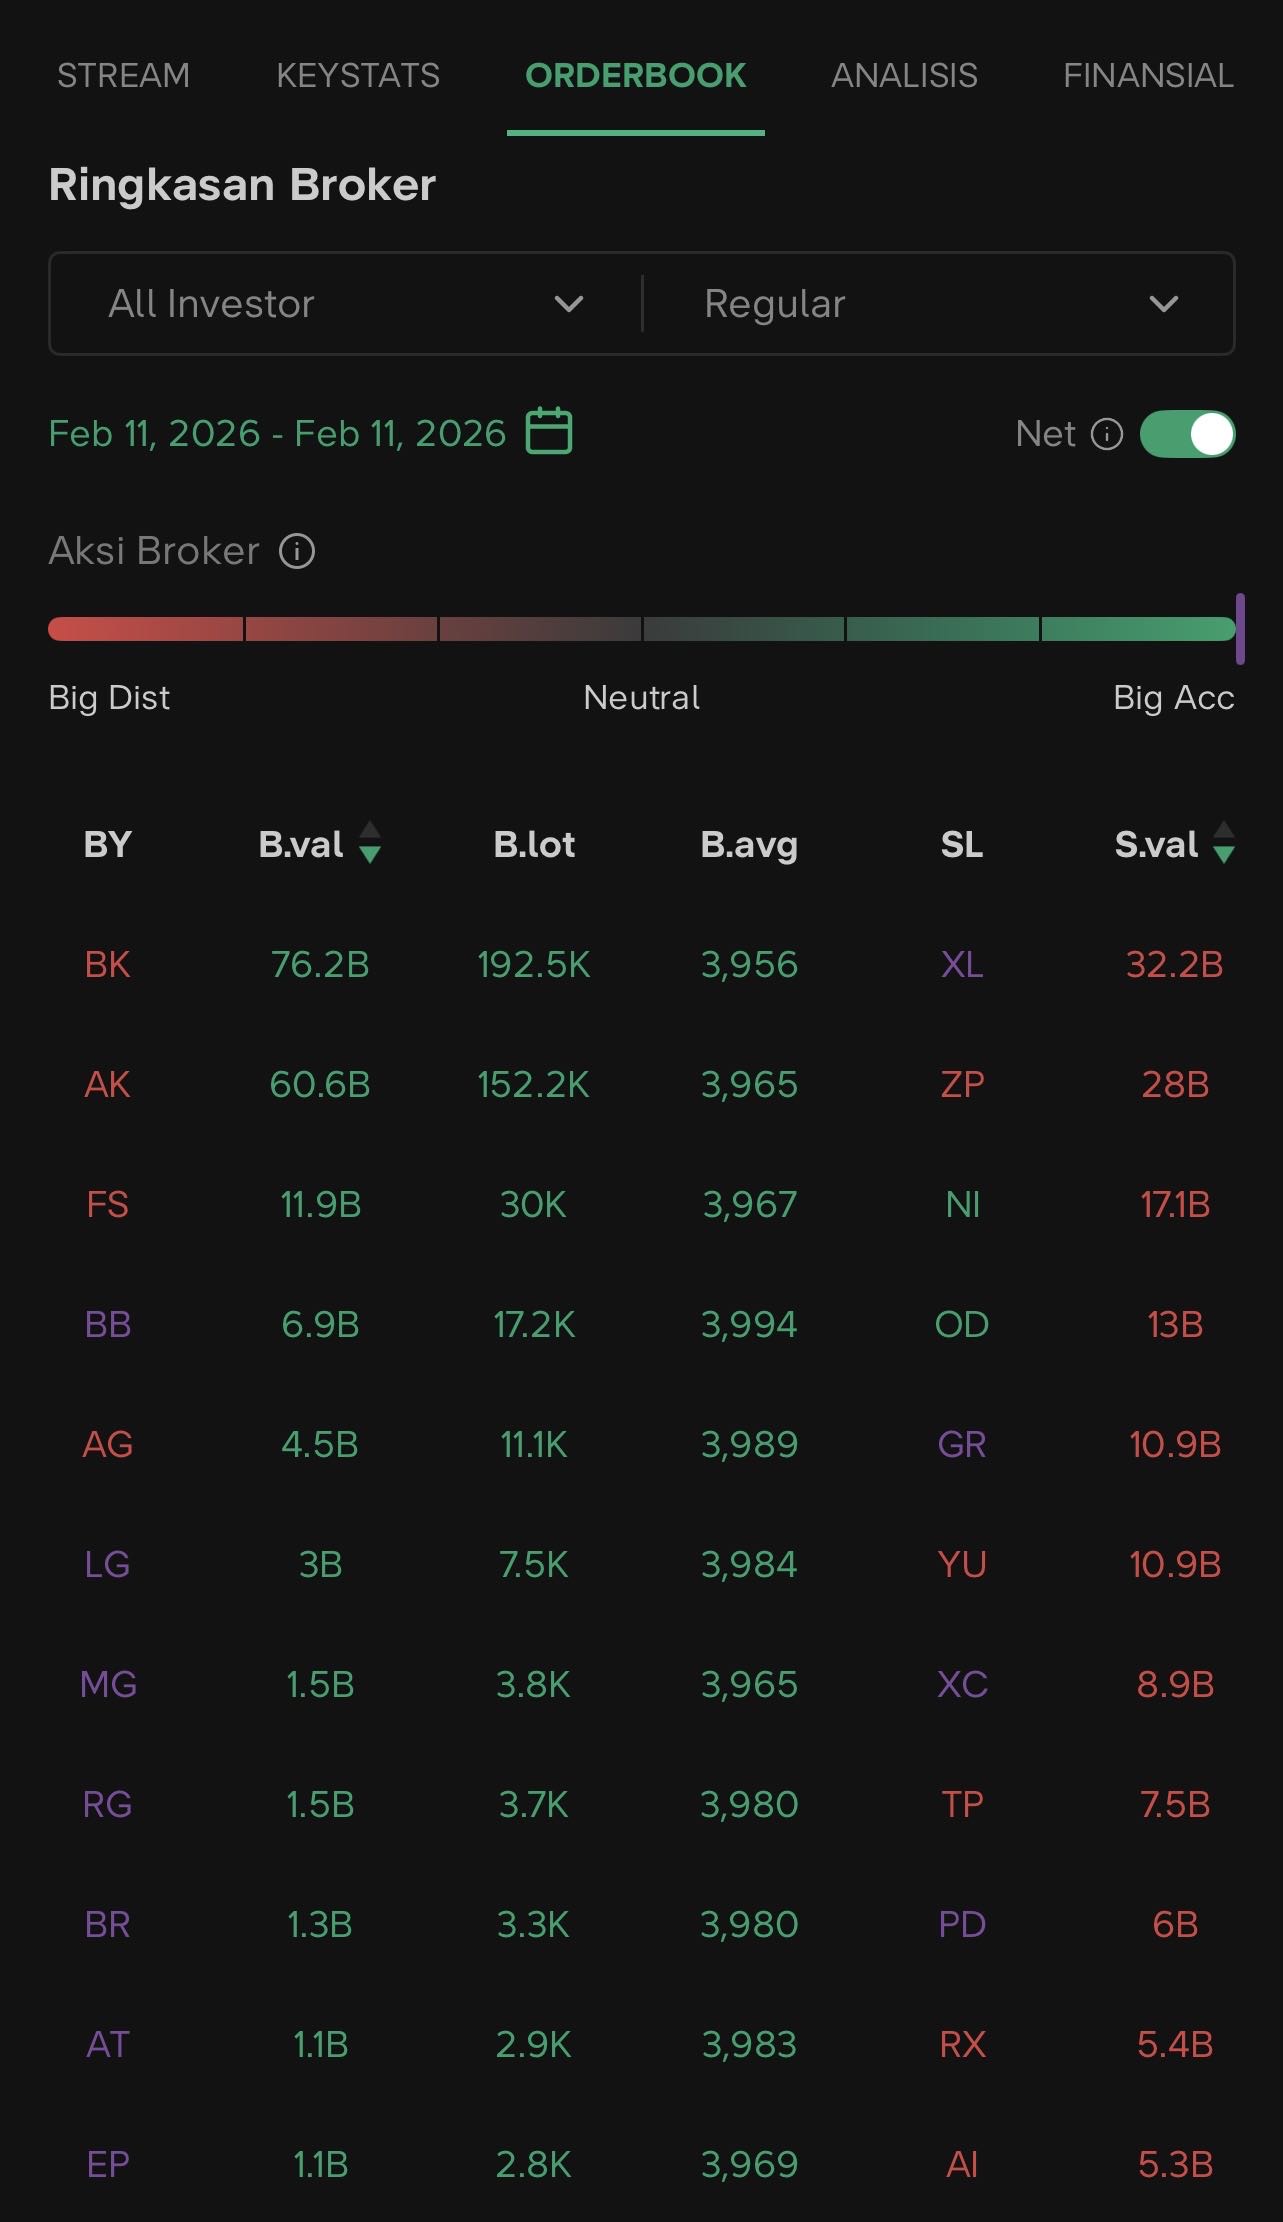Tap the B.lot column header
Viewport: 1283px width, 2222px height.
coord(534,845)
